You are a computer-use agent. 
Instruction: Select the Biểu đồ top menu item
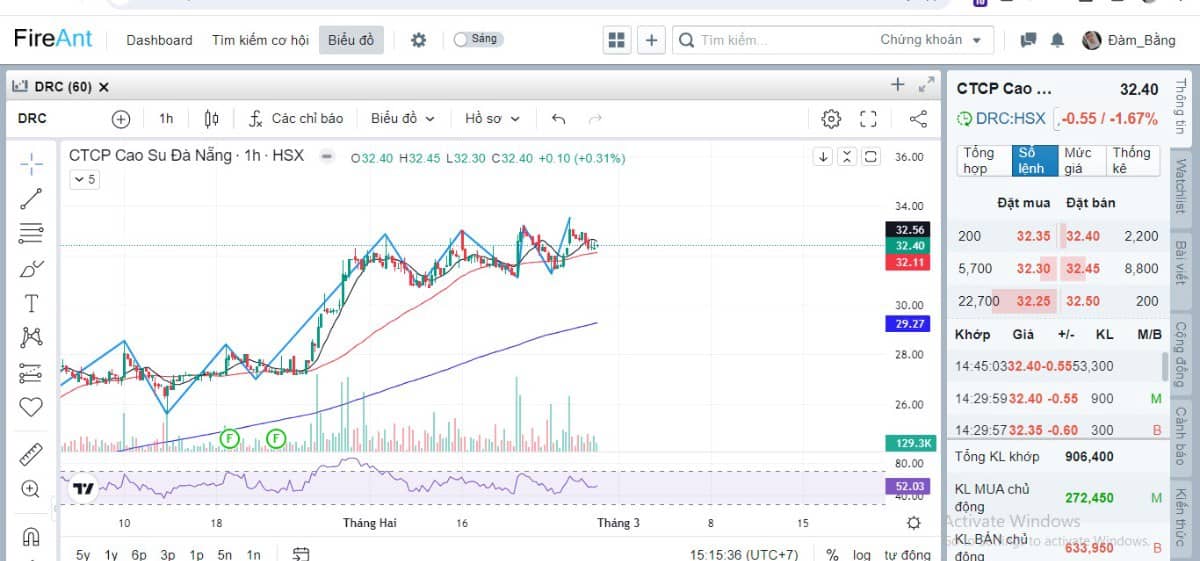351,40
